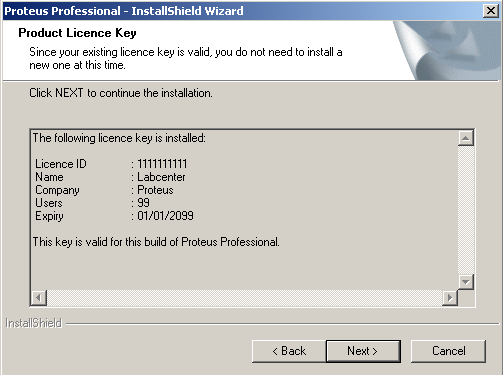Screen dimensions: 503x375
Task: Click the scroll right arrow in licence box
Action: click(450, 297)
